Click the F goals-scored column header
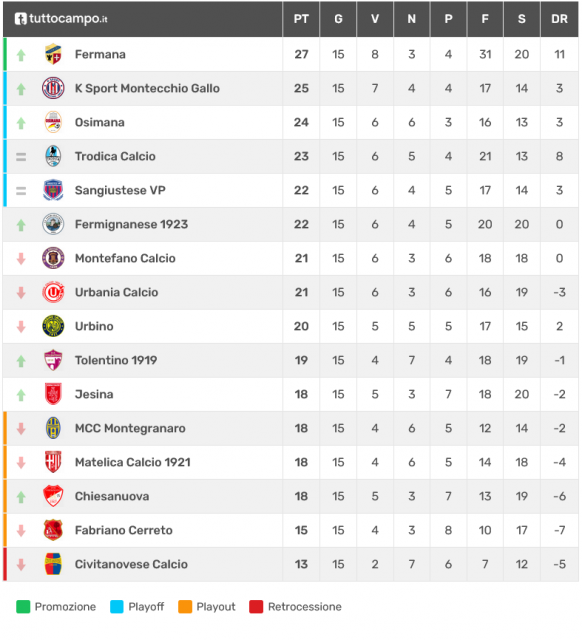The width and height of the screenshot is (582, 640). pos(485,19)
